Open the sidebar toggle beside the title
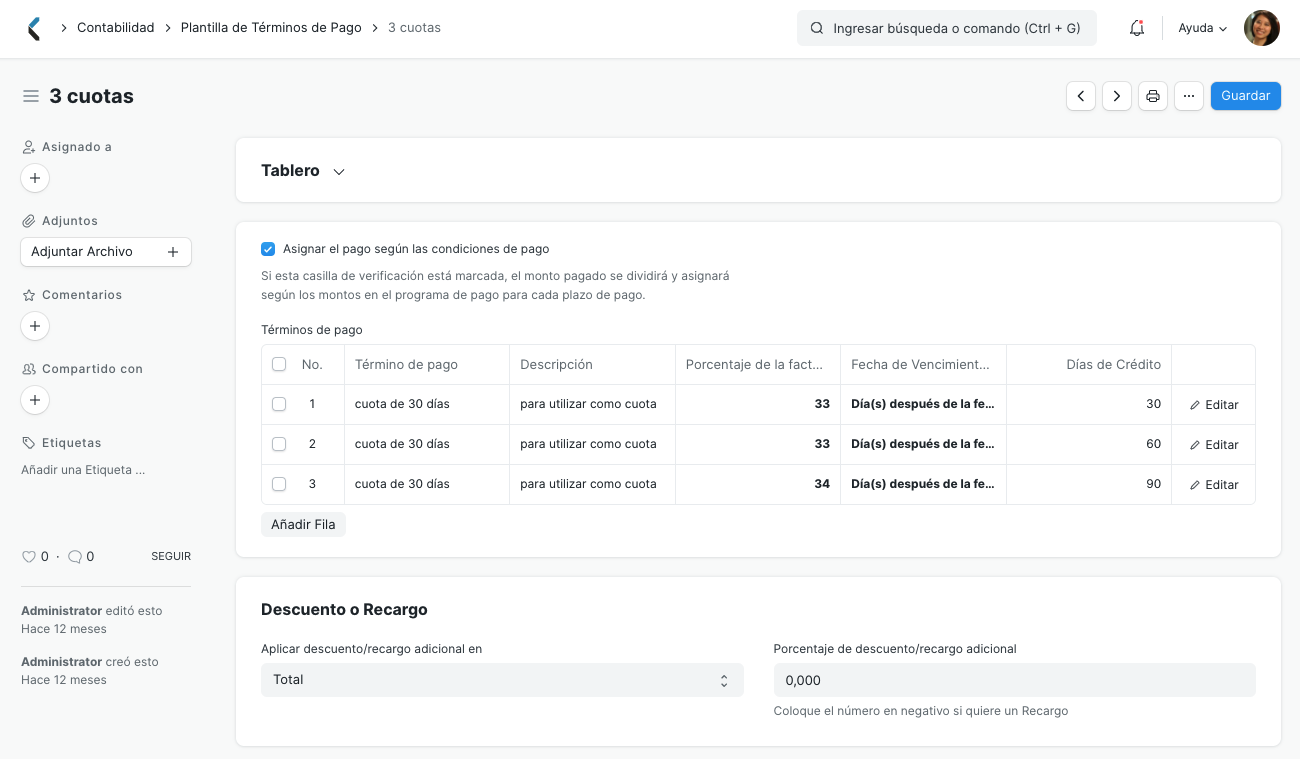 (x=30, y=95)
